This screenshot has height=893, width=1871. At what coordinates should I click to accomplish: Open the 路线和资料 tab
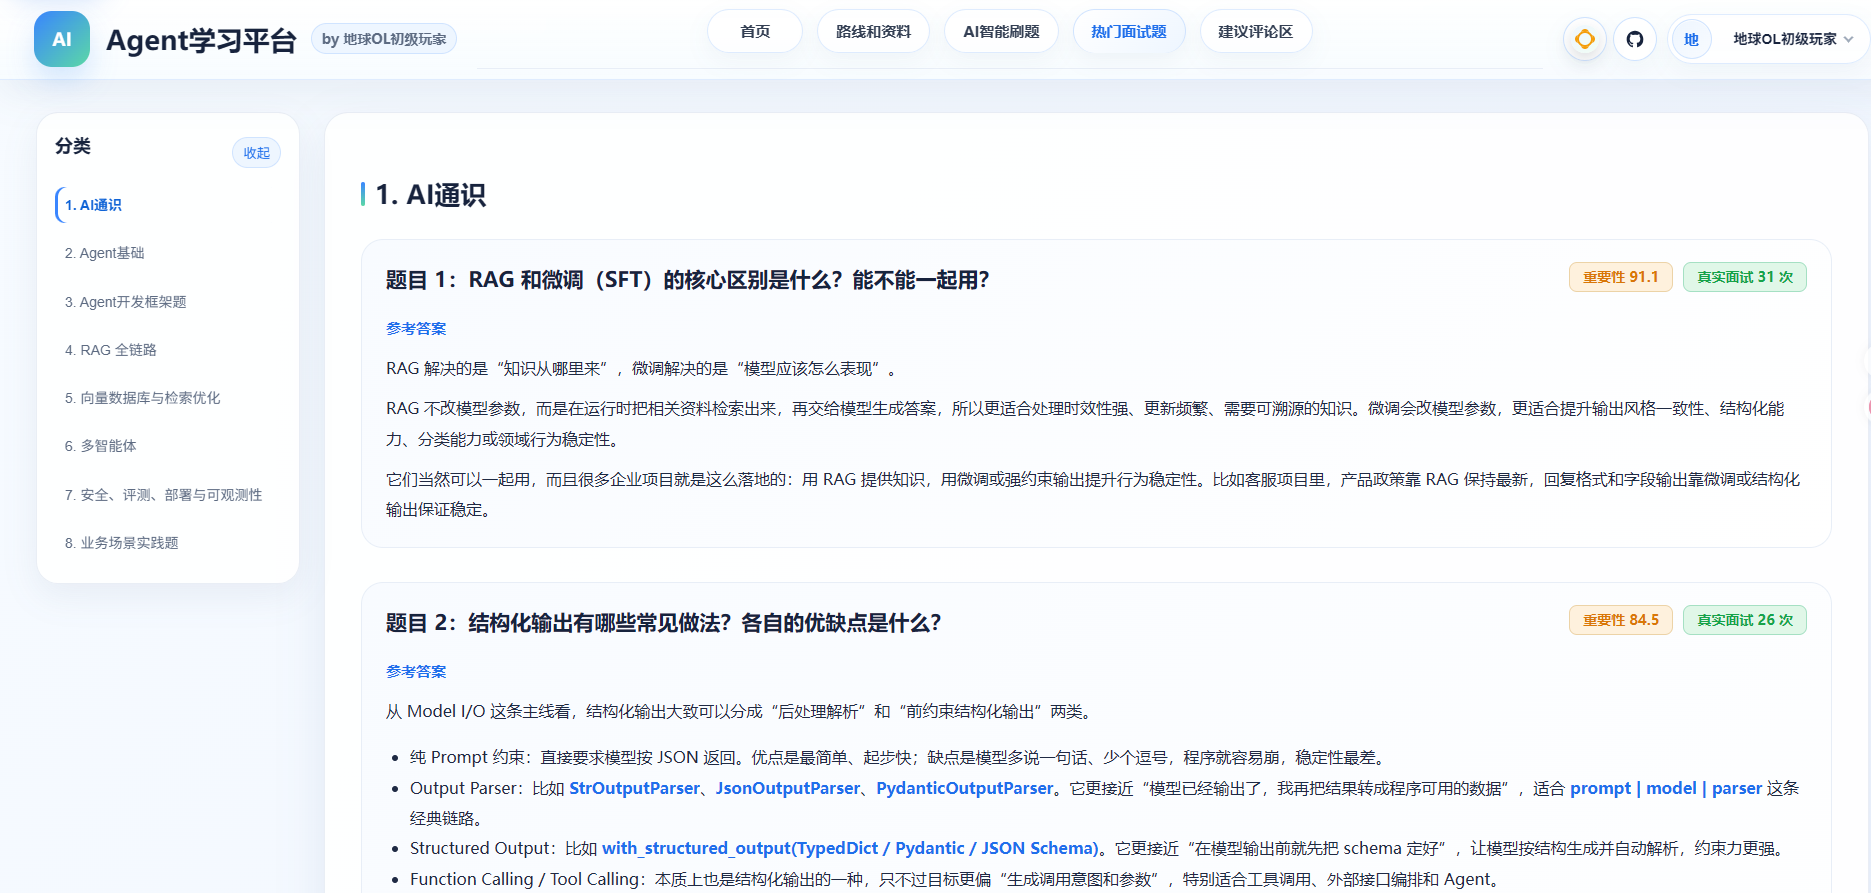click(873, 31)
